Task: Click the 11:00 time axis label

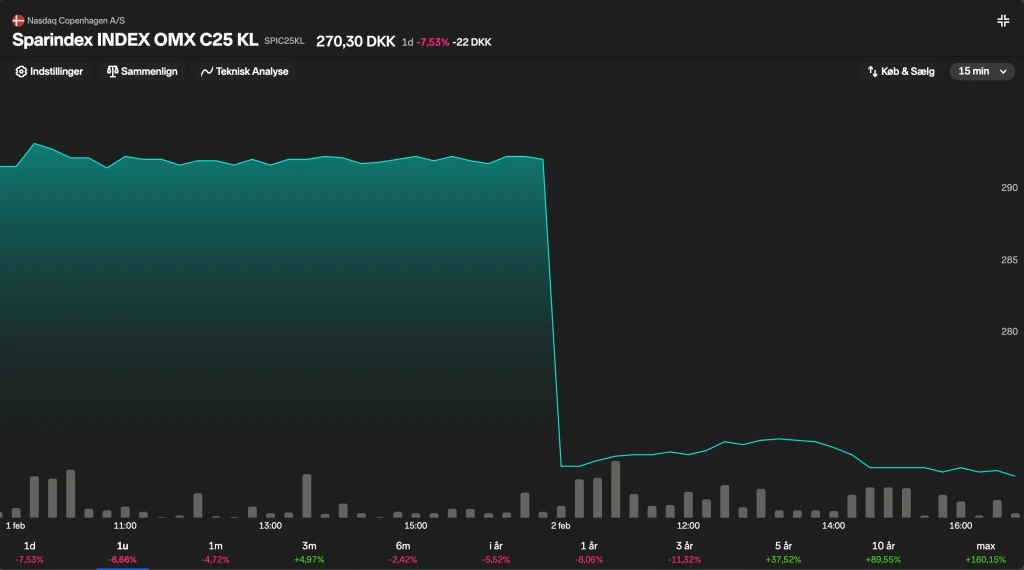Action: pos(125,526)
